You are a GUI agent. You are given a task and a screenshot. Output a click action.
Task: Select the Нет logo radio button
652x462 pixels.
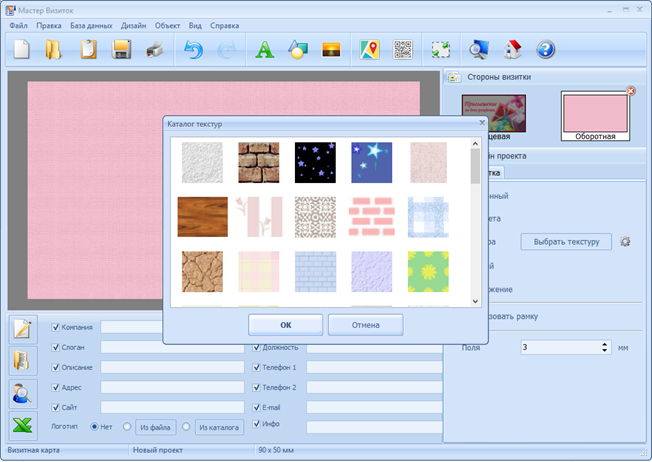pos(94,427)
